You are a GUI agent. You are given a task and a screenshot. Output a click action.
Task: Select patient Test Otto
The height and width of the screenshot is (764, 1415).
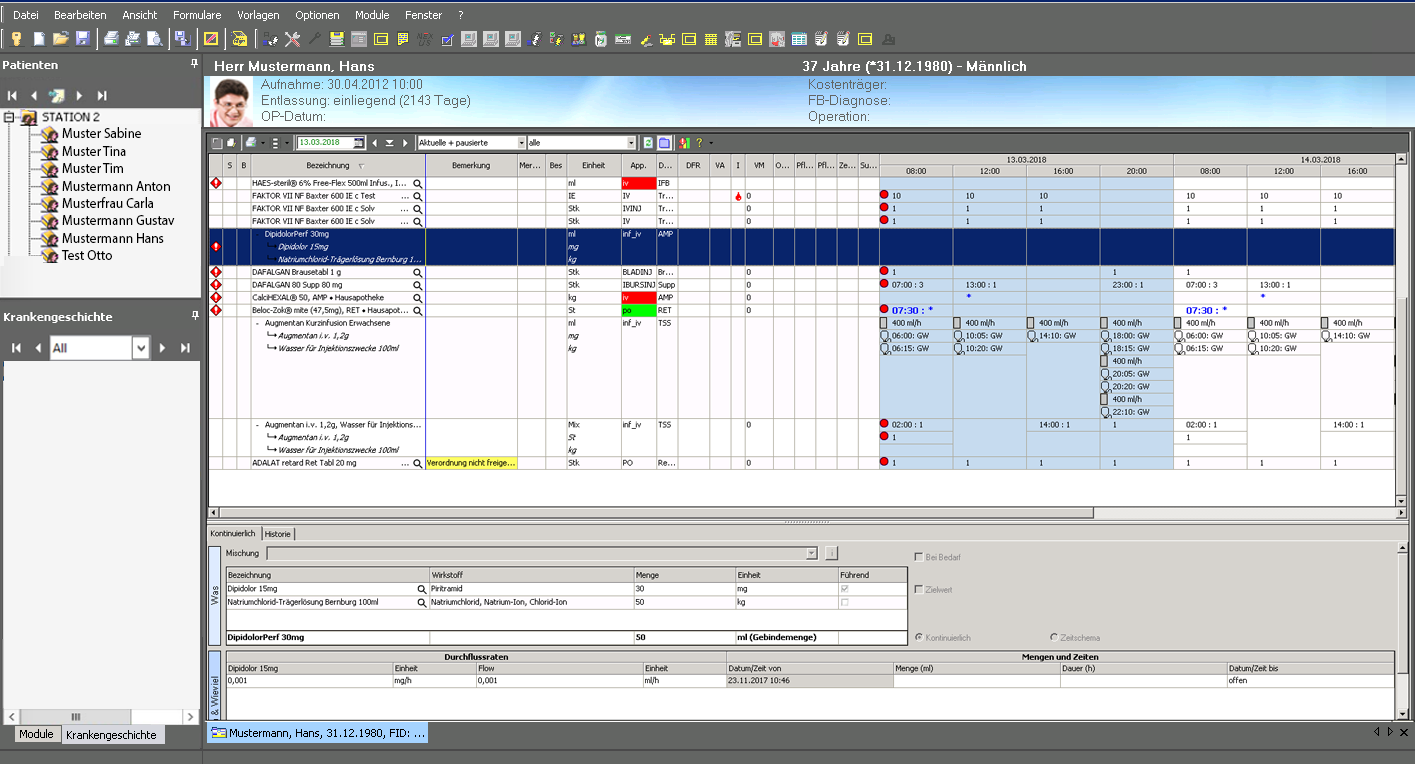pyautogui.click(x=86, y=255)
